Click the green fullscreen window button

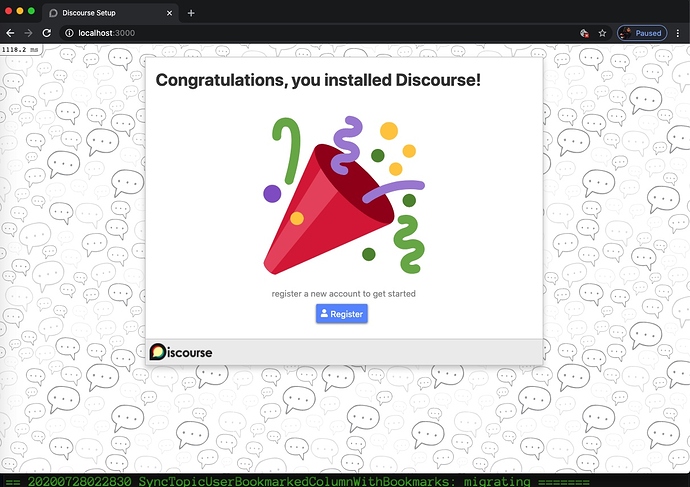pyautogui.click(x=31, y=11)
